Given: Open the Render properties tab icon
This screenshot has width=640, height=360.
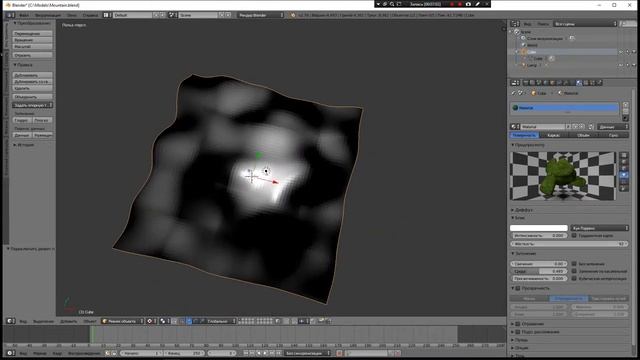Looking at the screenshot, I should [526, 82].
